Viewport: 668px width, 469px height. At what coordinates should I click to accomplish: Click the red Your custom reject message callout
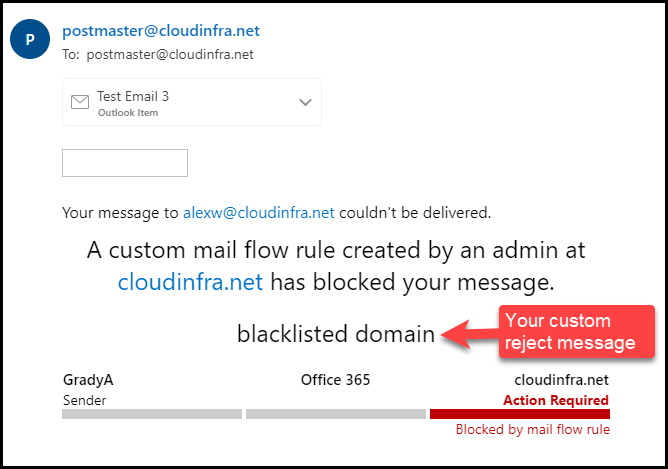577,331
